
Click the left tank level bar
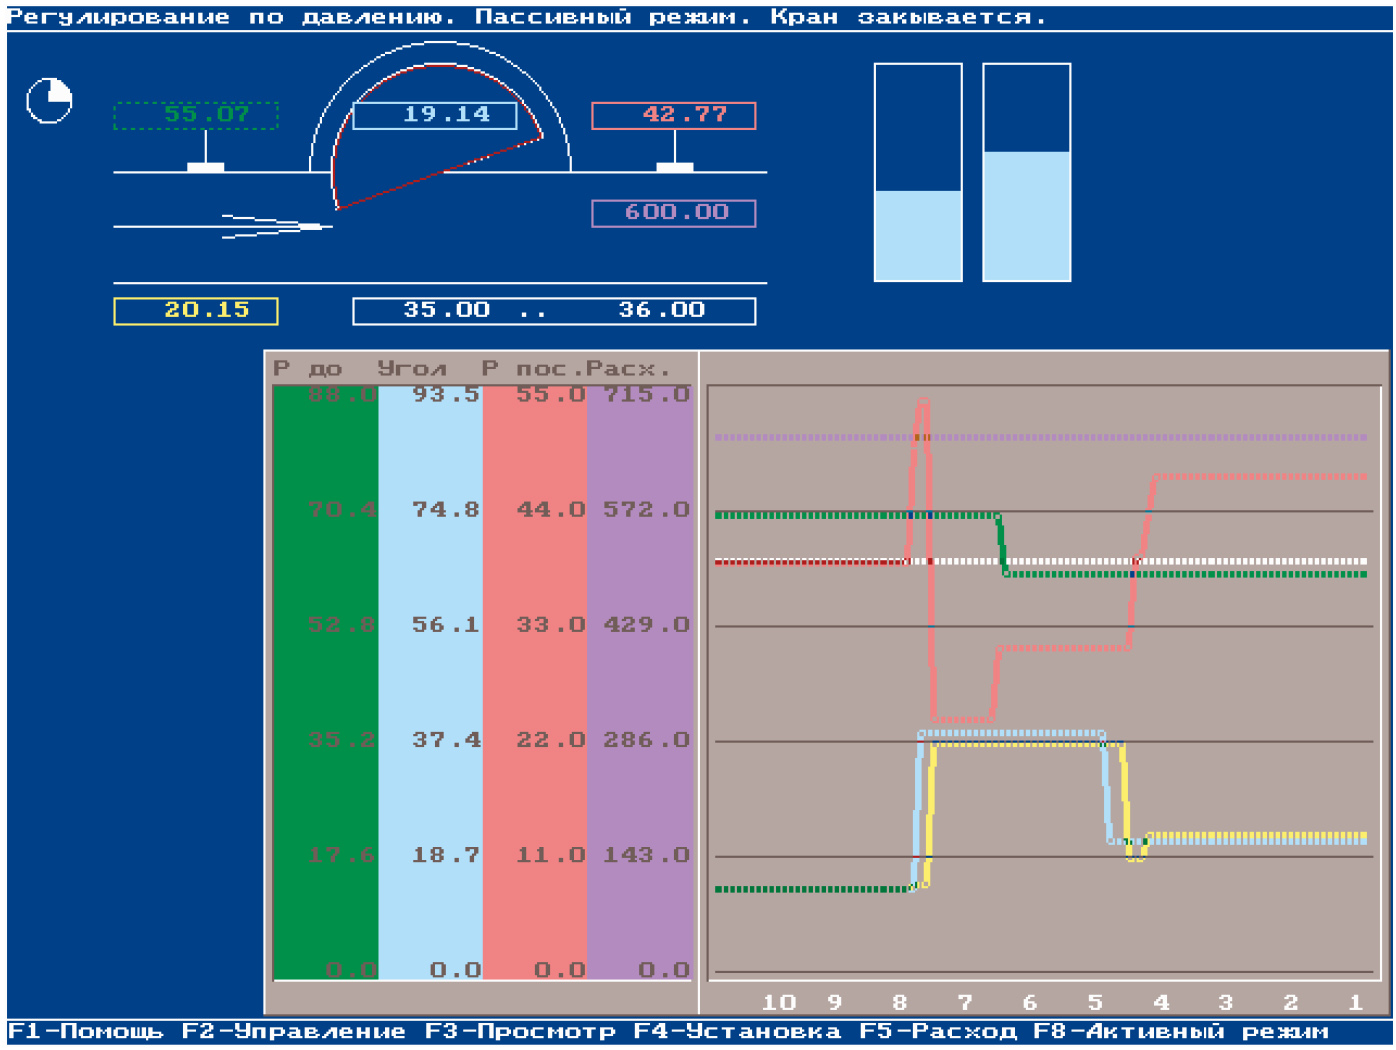tap(918, 173)
